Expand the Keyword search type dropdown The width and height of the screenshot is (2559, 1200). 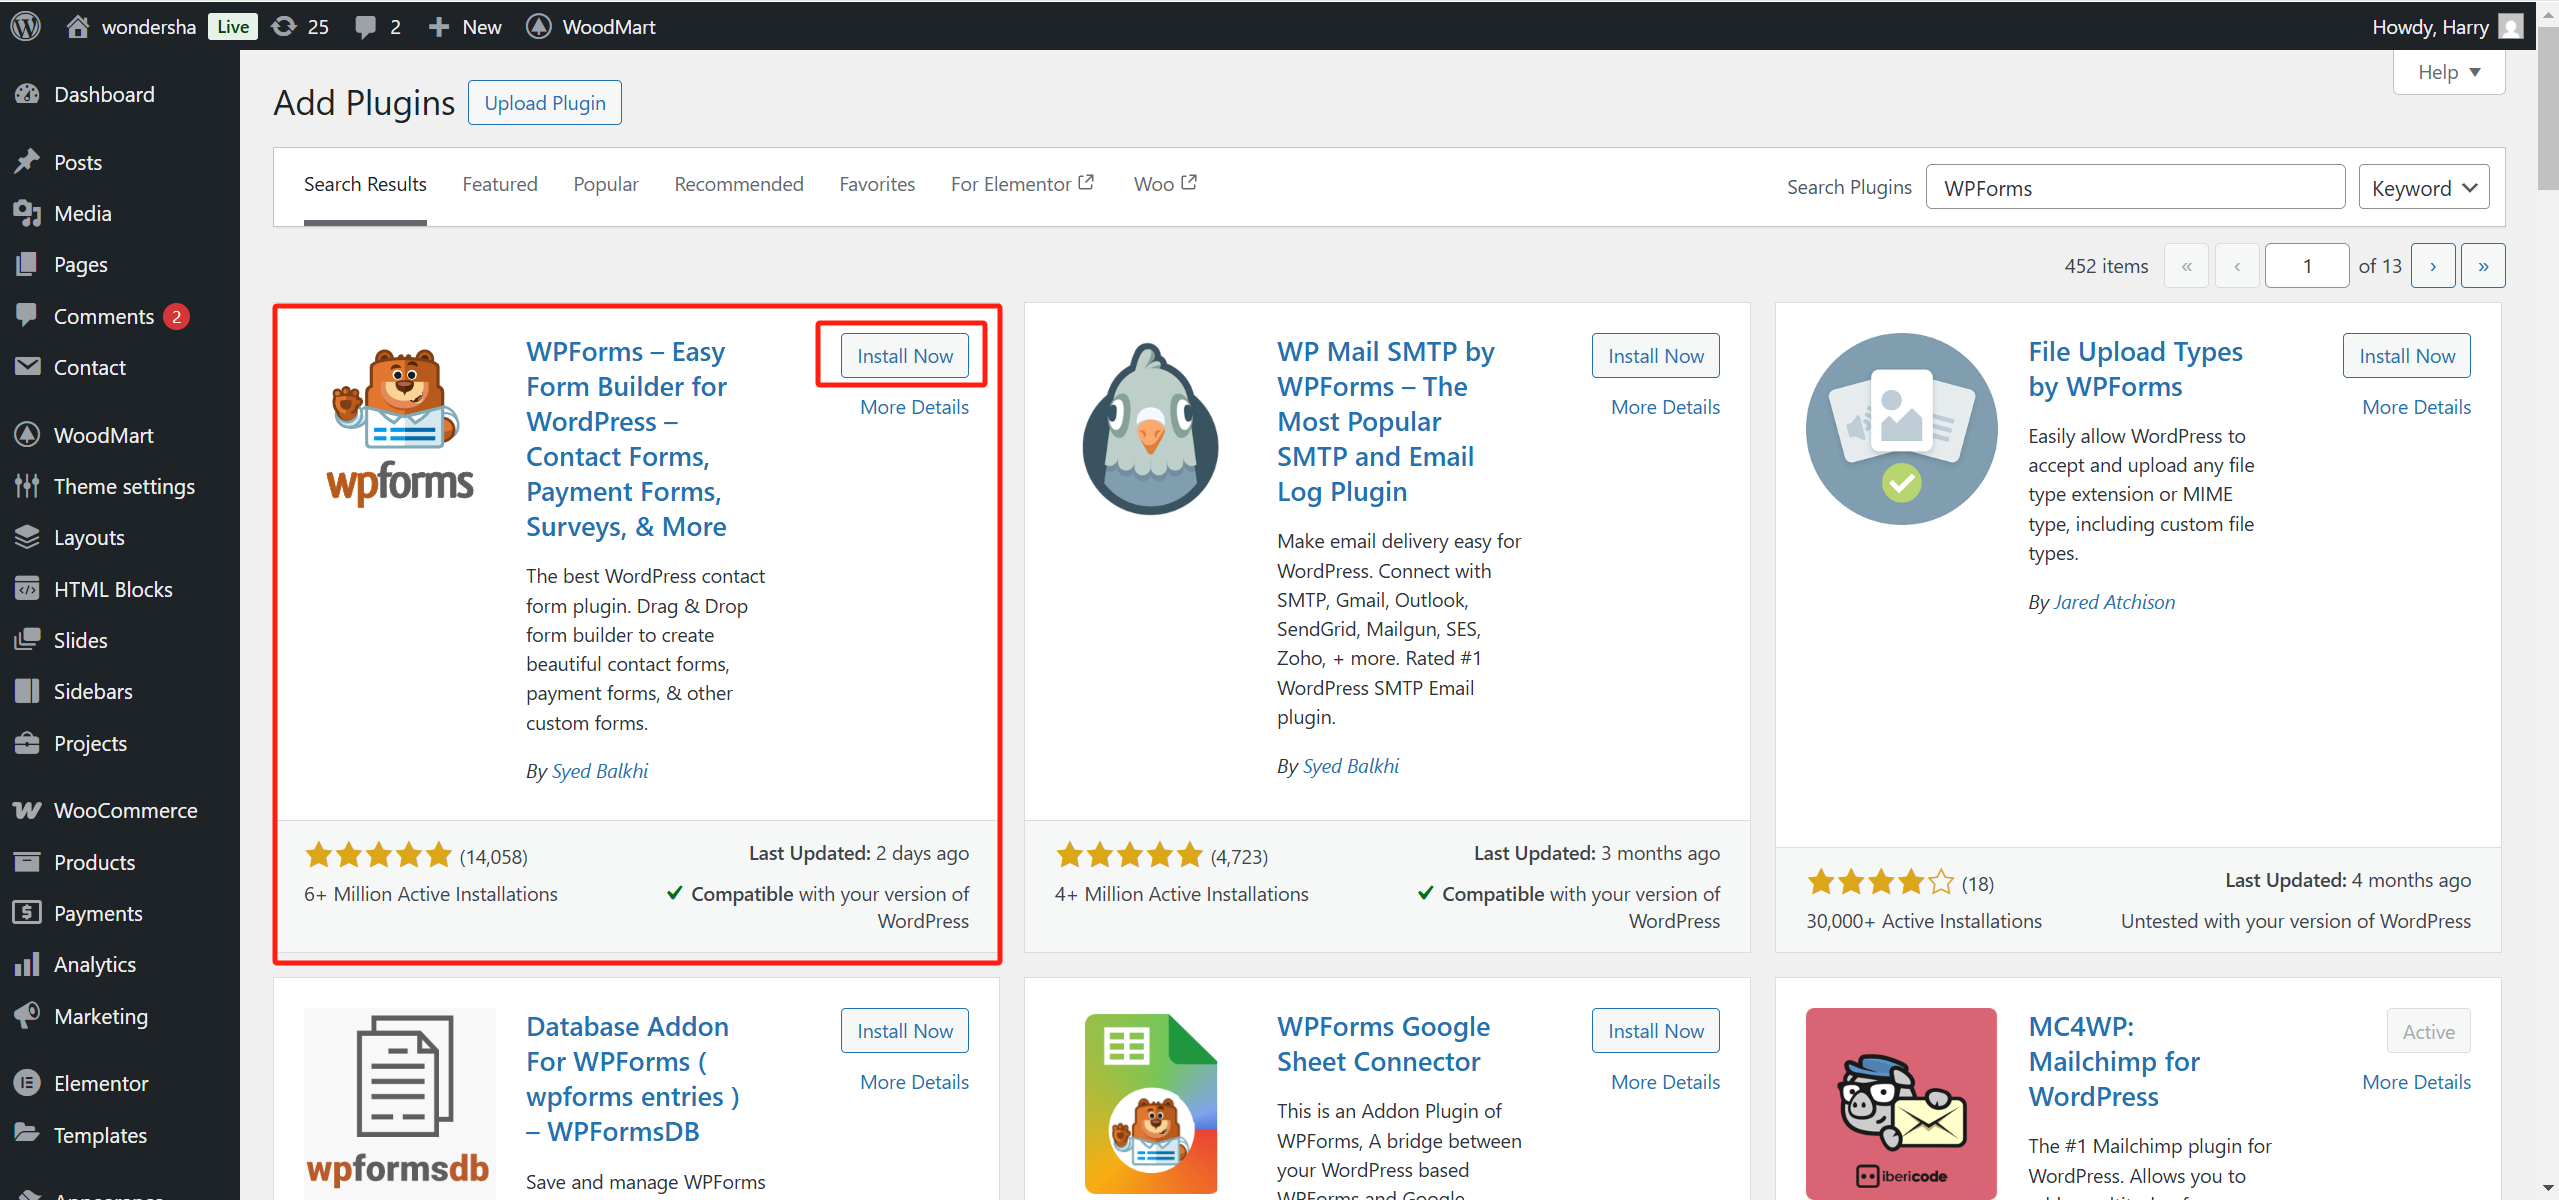(2423, 188)
